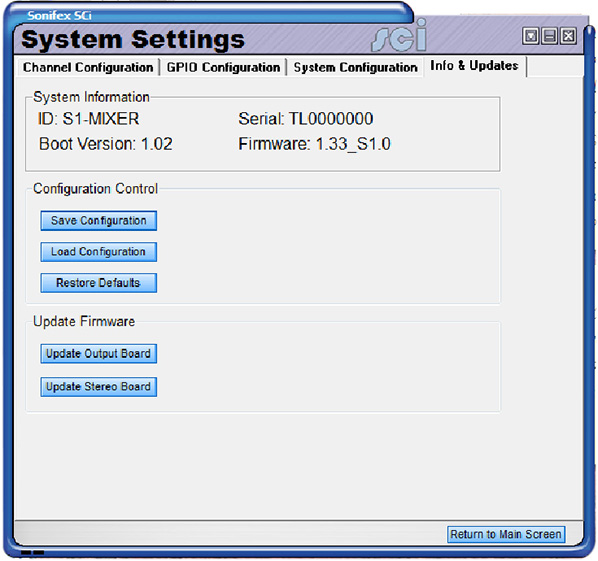598x561 pixels.
Task: Click Update Stereo Board button
Action: [99, 387]
